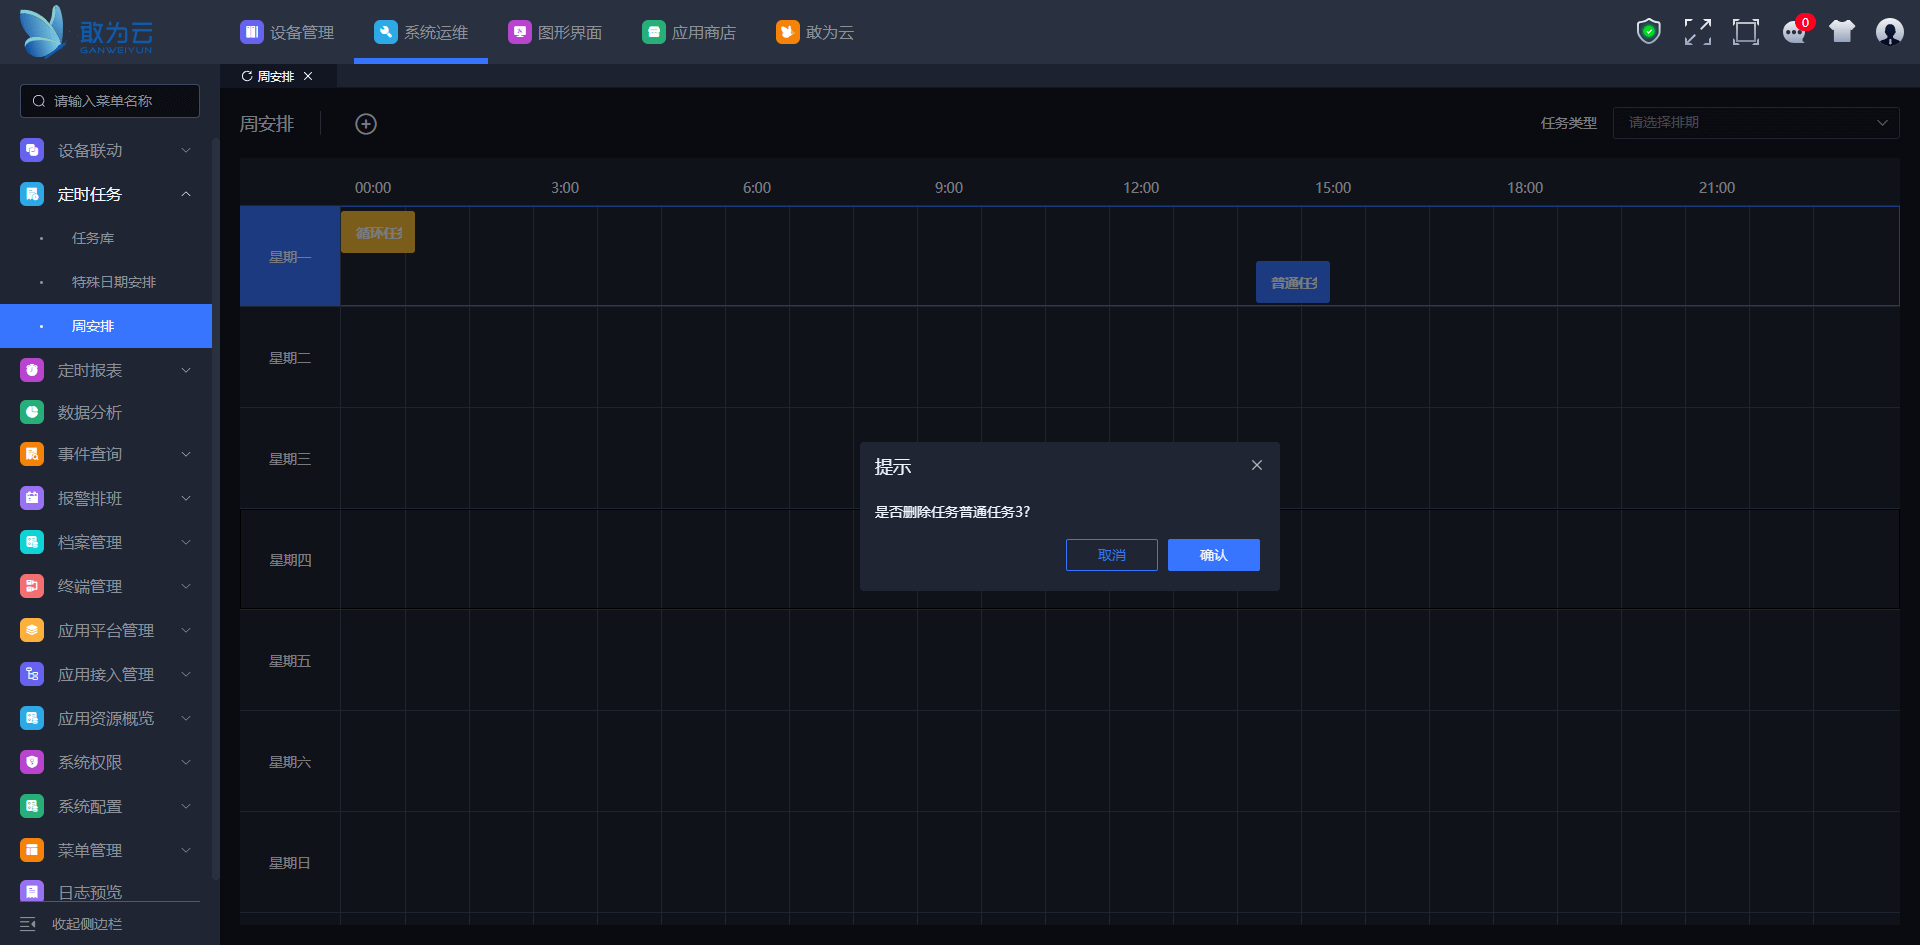Close the 提示 dialog with X
This screenshot has width=1920, height=945.
(x=1257, y=466)
